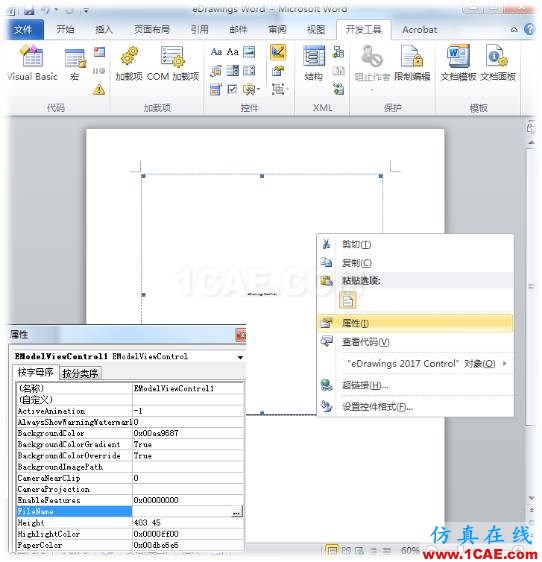Click the XML Expansion Packs icon
Screen dimensions: 542x562
pyautogui.click(x=338, y=89)
